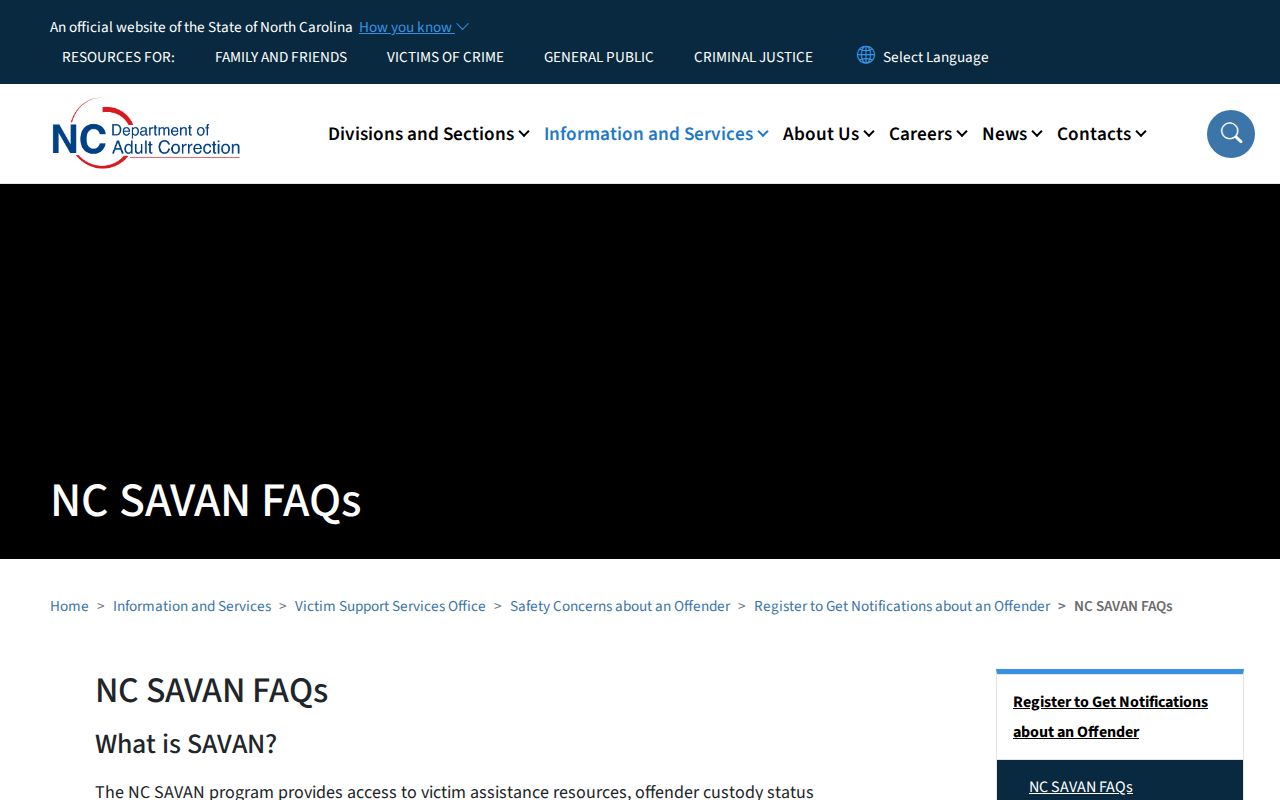Open General Public resources link
This screenshot has width=1280, height=800.
(x=599, y=57)
